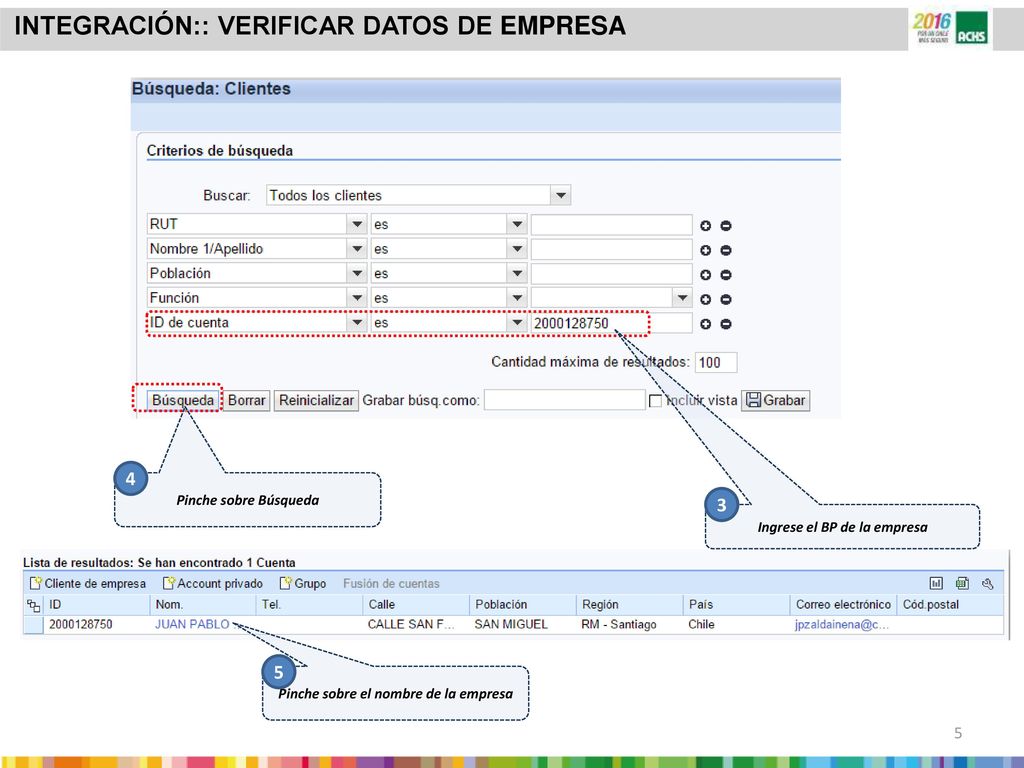Sort by the Población column header
The image size is (1024, 768).
click(522, 605)
